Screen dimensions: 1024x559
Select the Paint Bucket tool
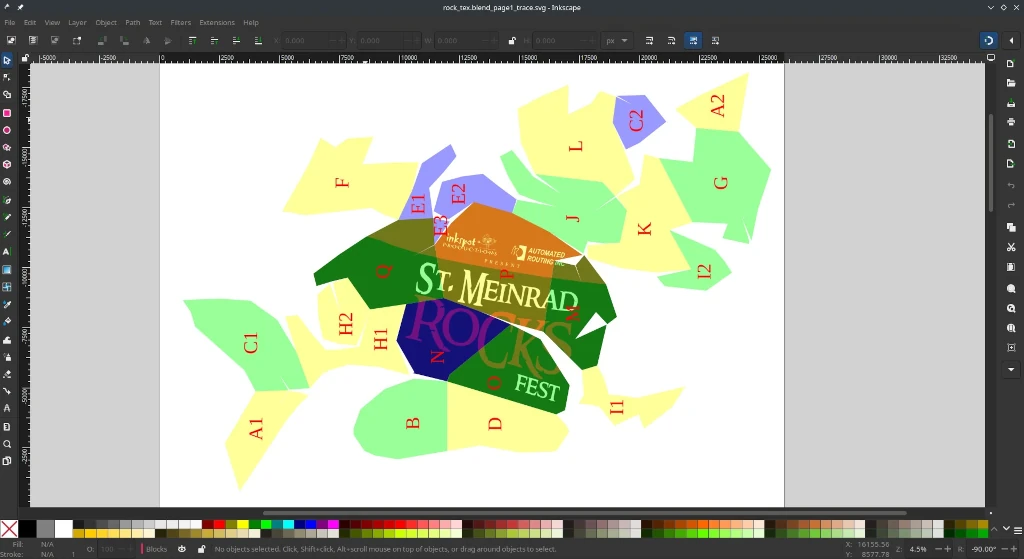[7, 321]
